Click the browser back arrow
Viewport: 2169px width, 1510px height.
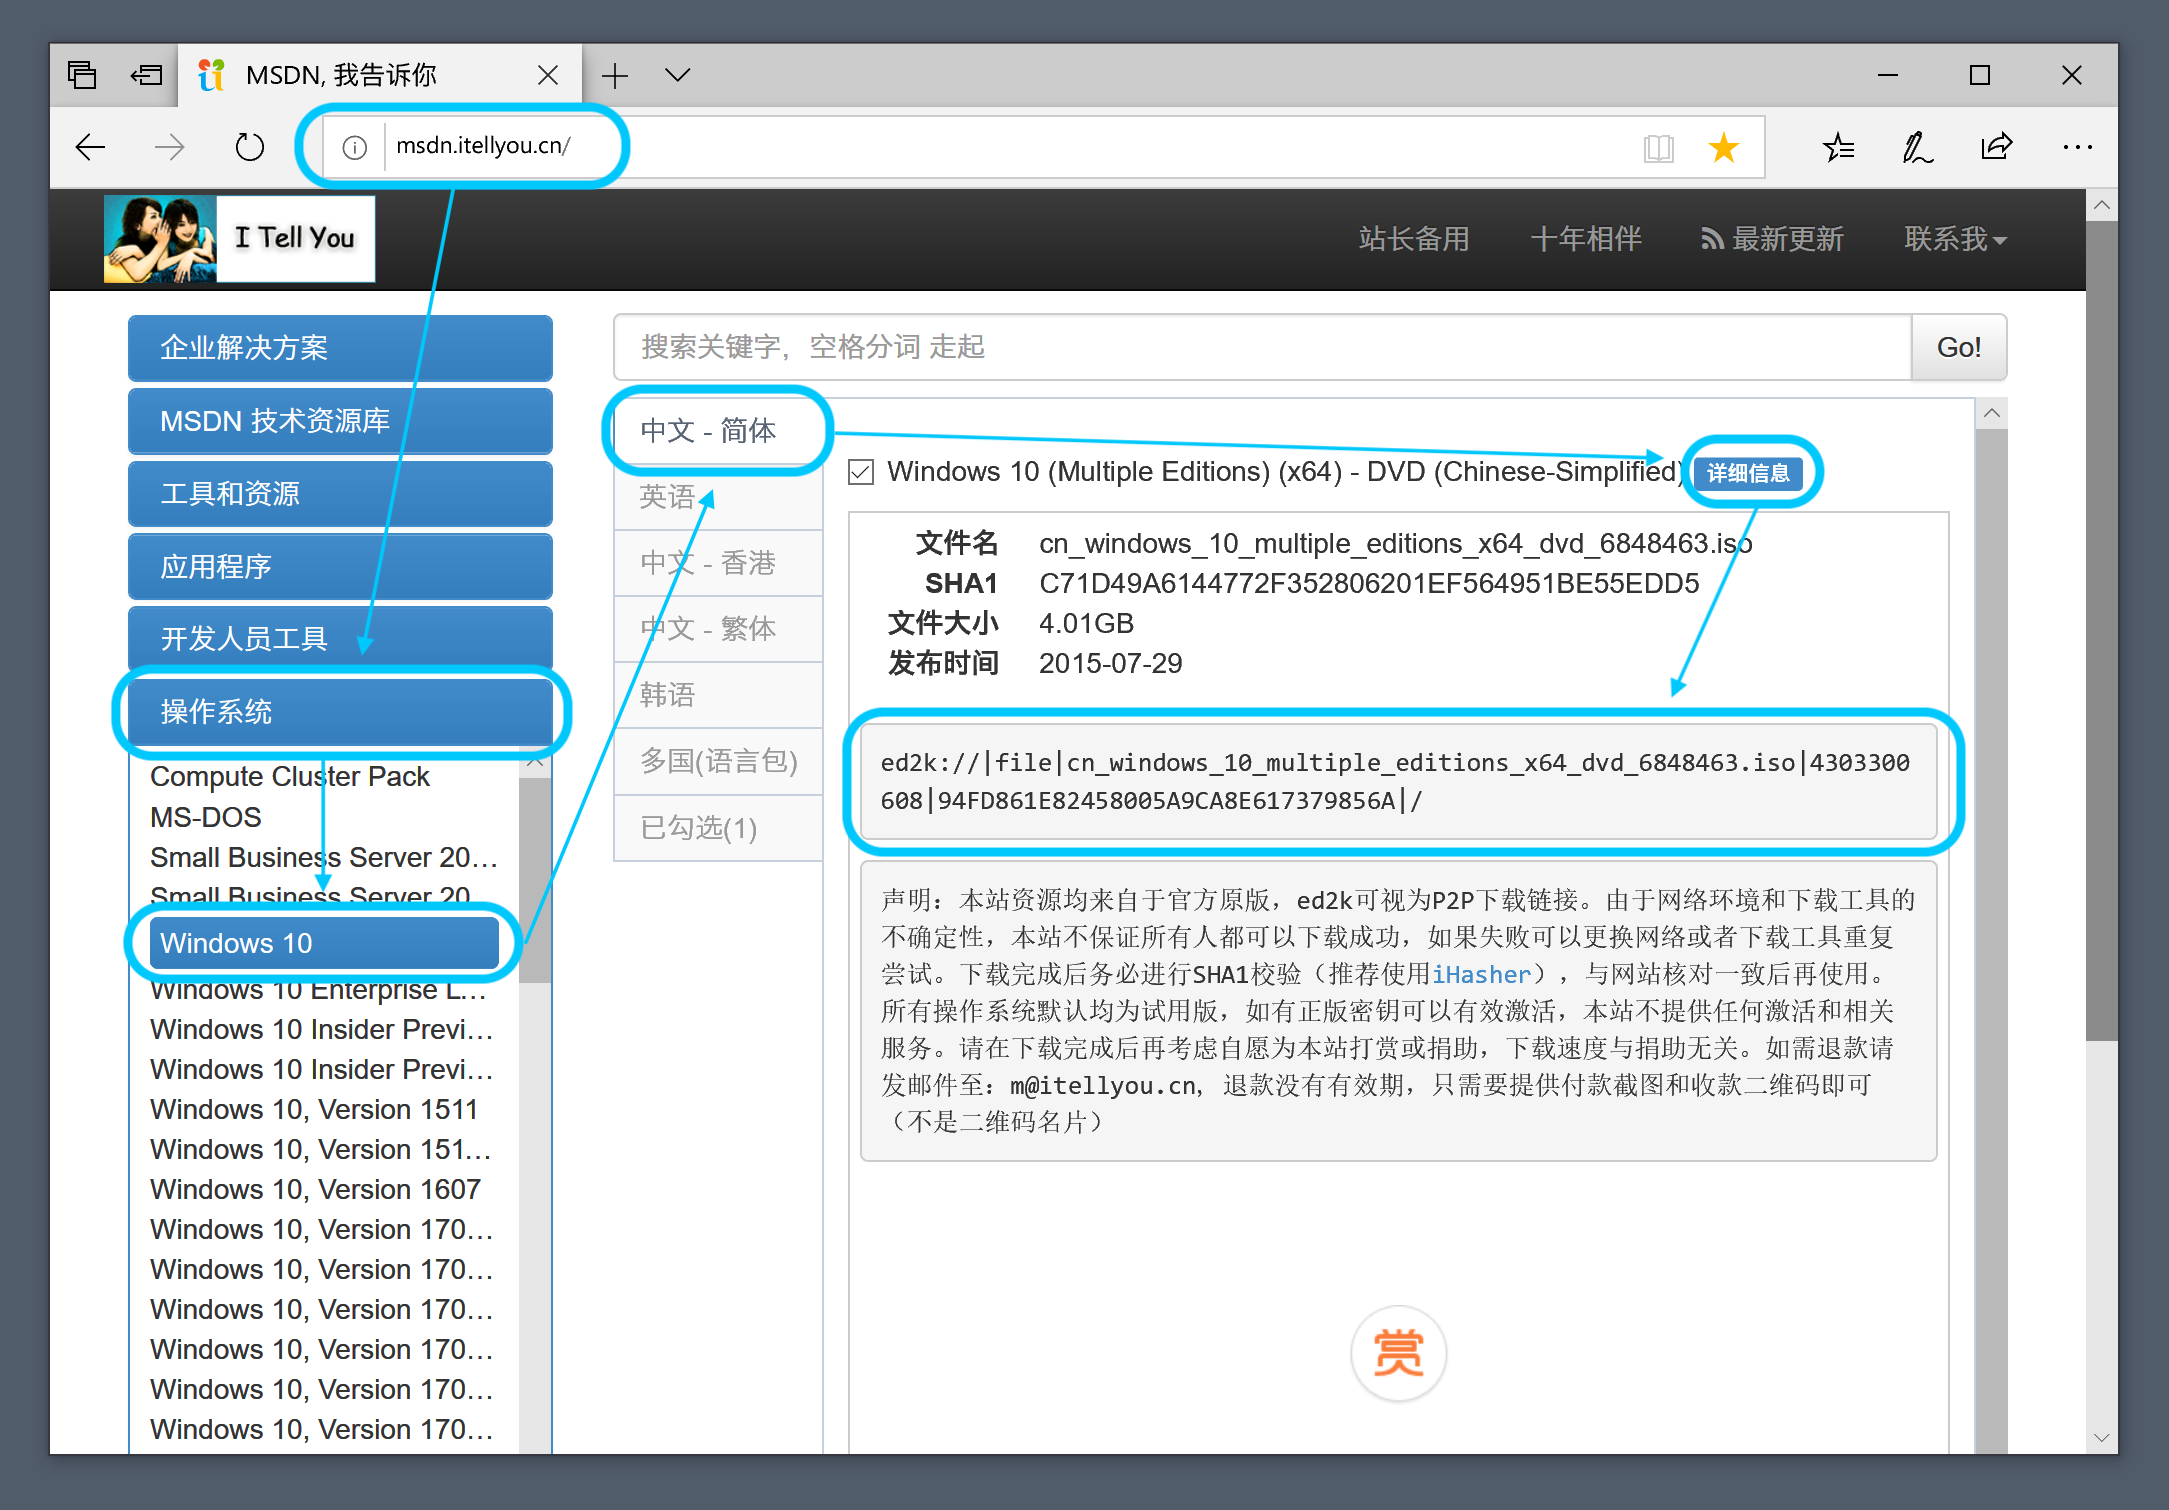click(90, 147)
